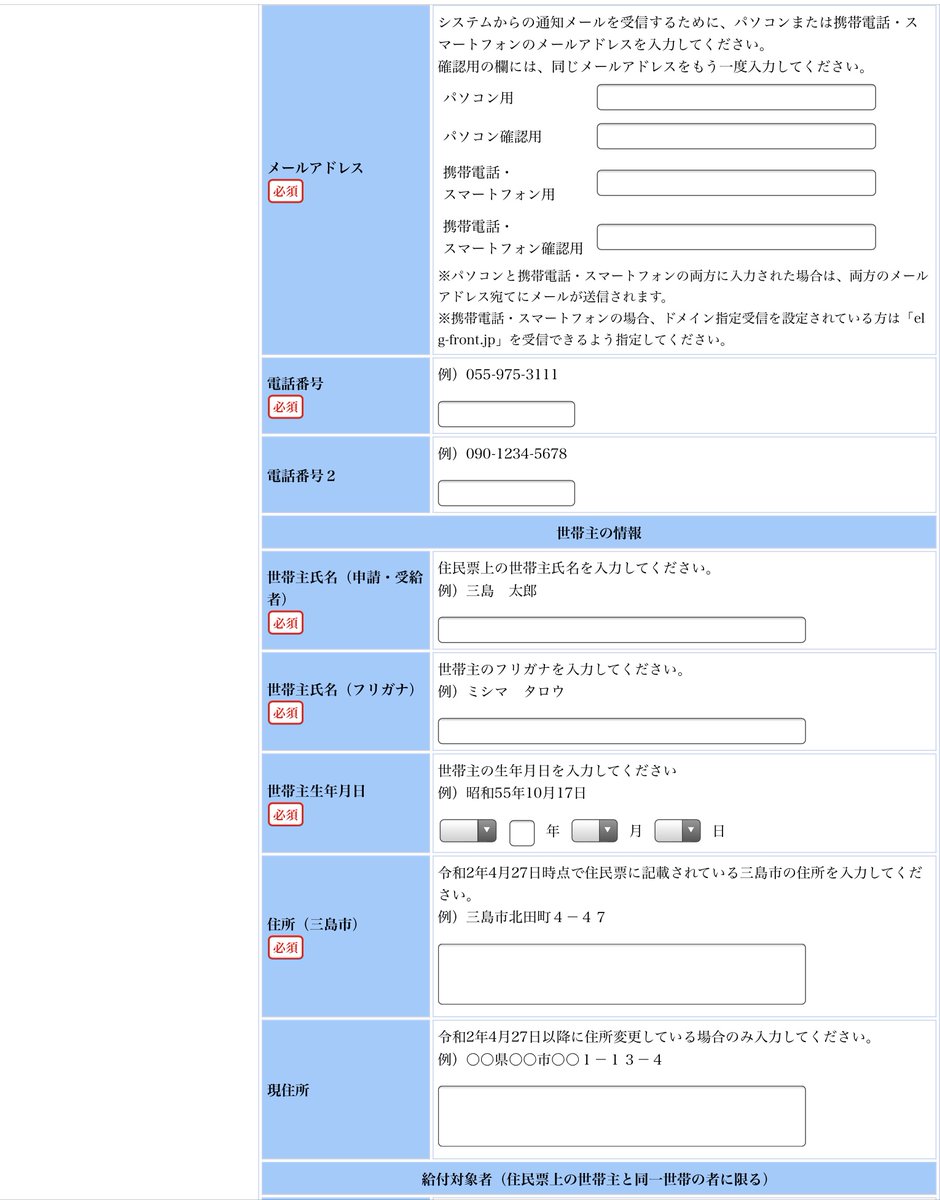Click the 必須 badge under メールアドレス
The width and height of the screenshot is (940, 1200).
284,189
